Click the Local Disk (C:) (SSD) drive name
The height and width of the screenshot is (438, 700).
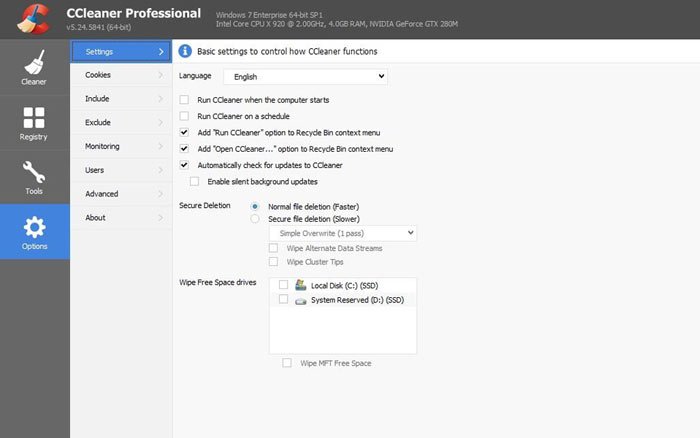point(345,286)
